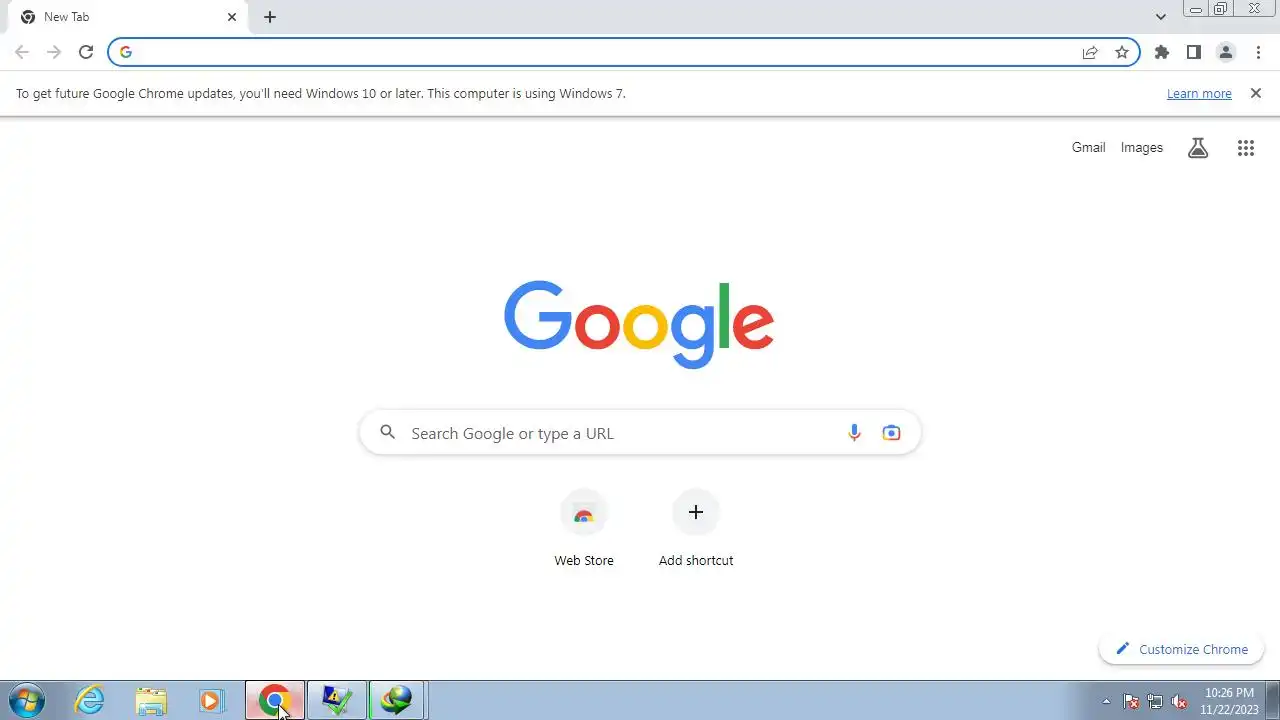Viewport: 1280px width, 720px height.
Task: Click the Search Google or type a URL box
Action: pyautogui.click(x=640, y=433)
